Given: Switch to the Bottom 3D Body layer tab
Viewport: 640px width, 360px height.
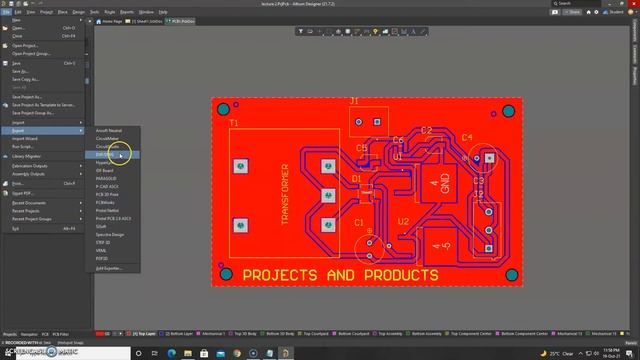Looking at the screenshot, I should (x=277, y=334).
